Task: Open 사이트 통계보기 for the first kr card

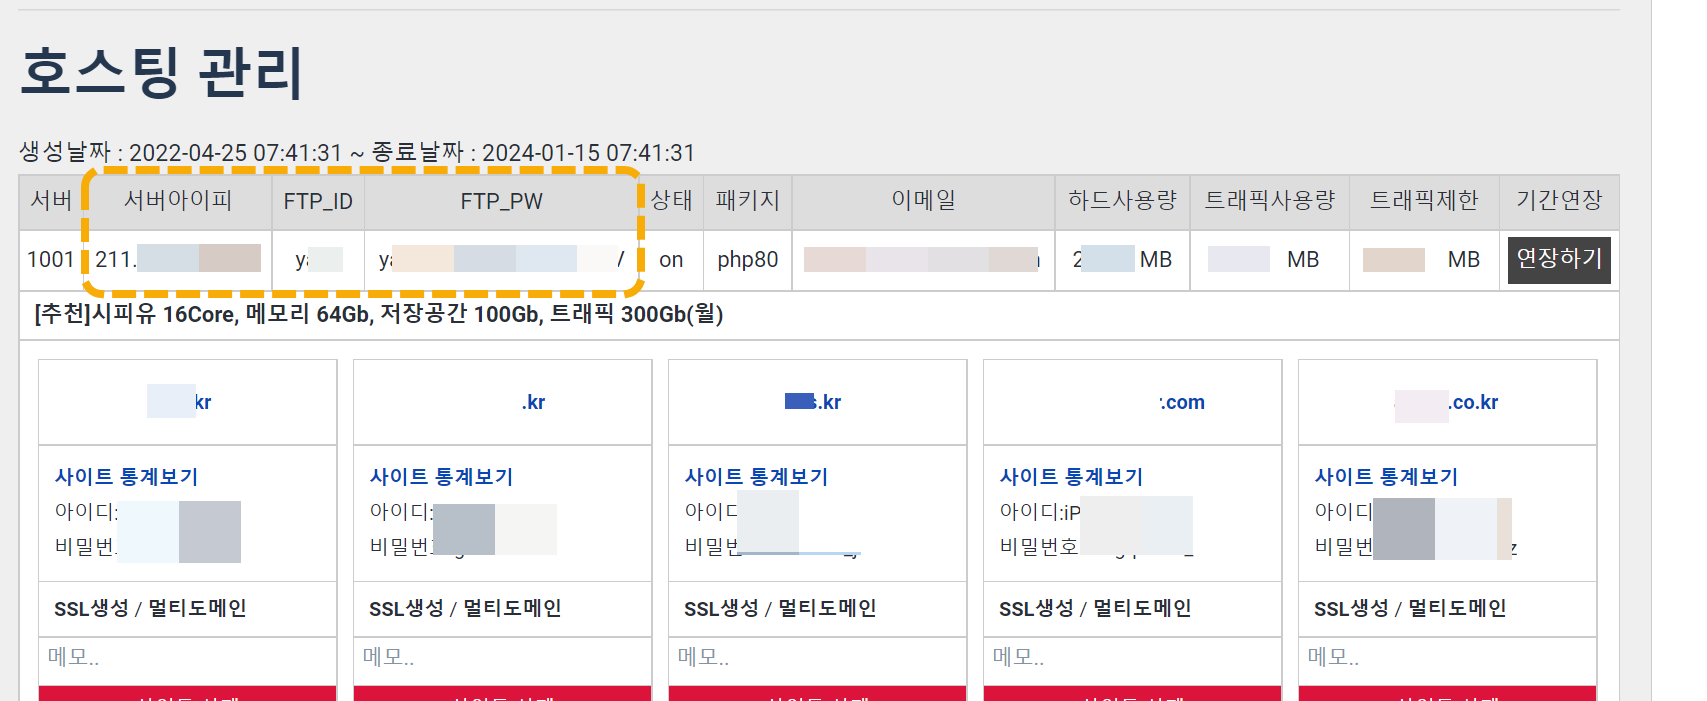Action: click(x=126, y=477)
